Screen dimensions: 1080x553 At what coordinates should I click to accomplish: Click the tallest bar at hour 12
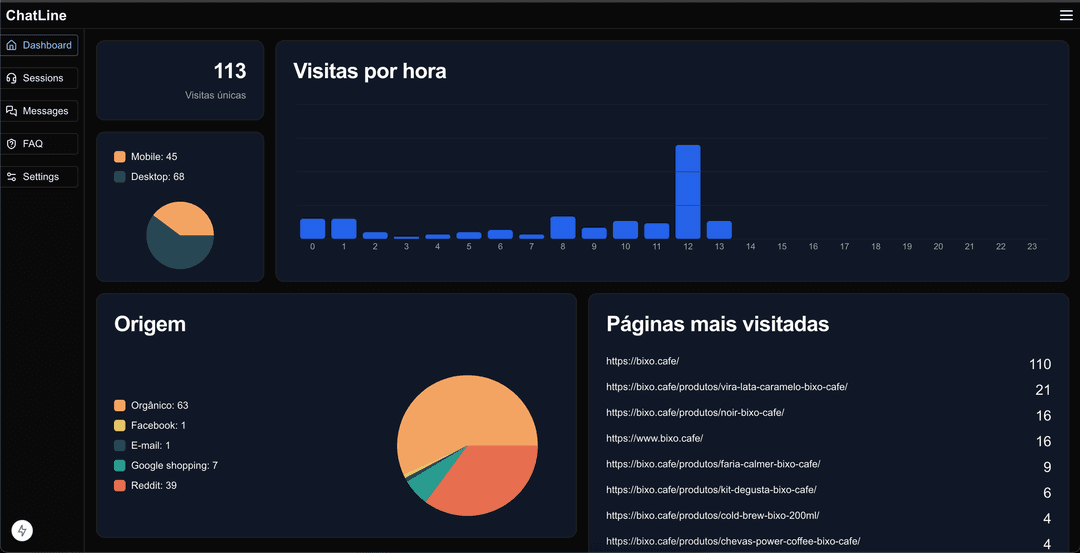pos(688,191)
